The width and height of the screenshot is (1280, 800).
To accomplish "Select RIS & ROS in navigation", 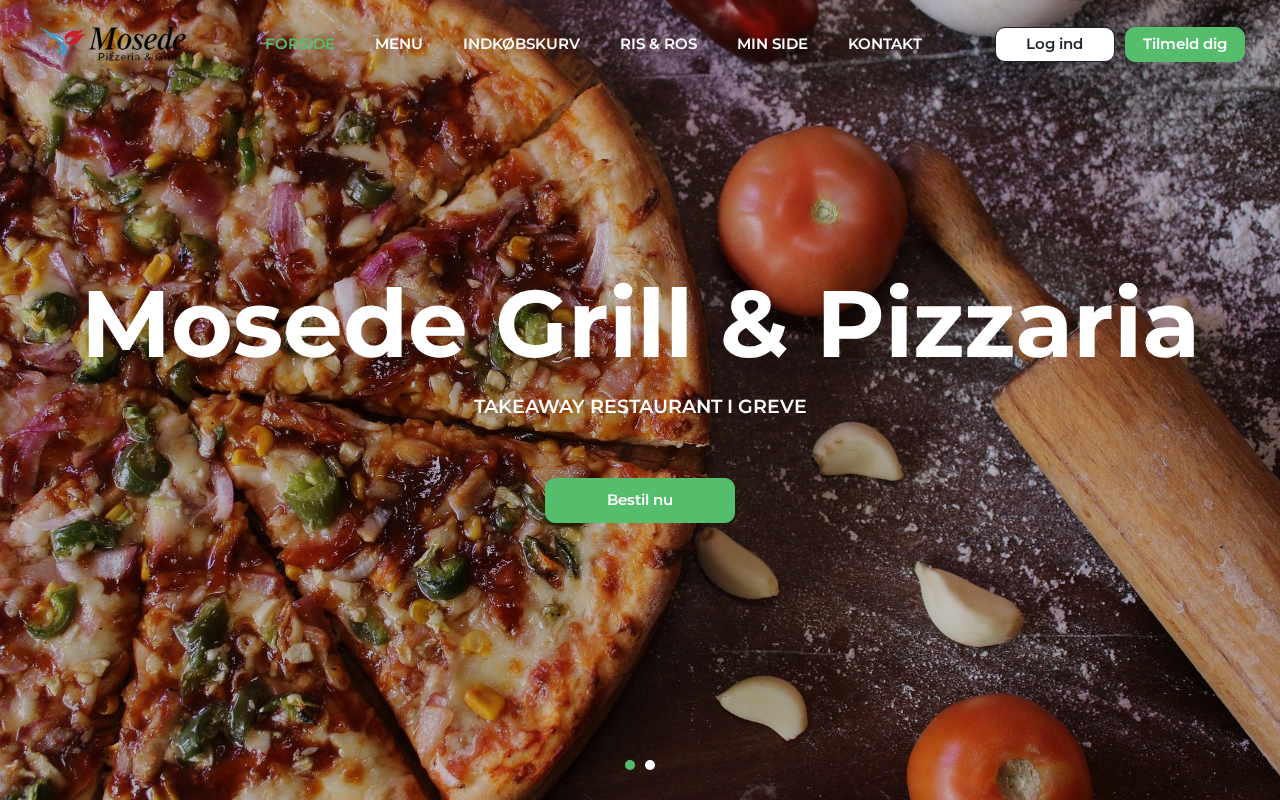I will pyautogui.click(x=658, y=44).
